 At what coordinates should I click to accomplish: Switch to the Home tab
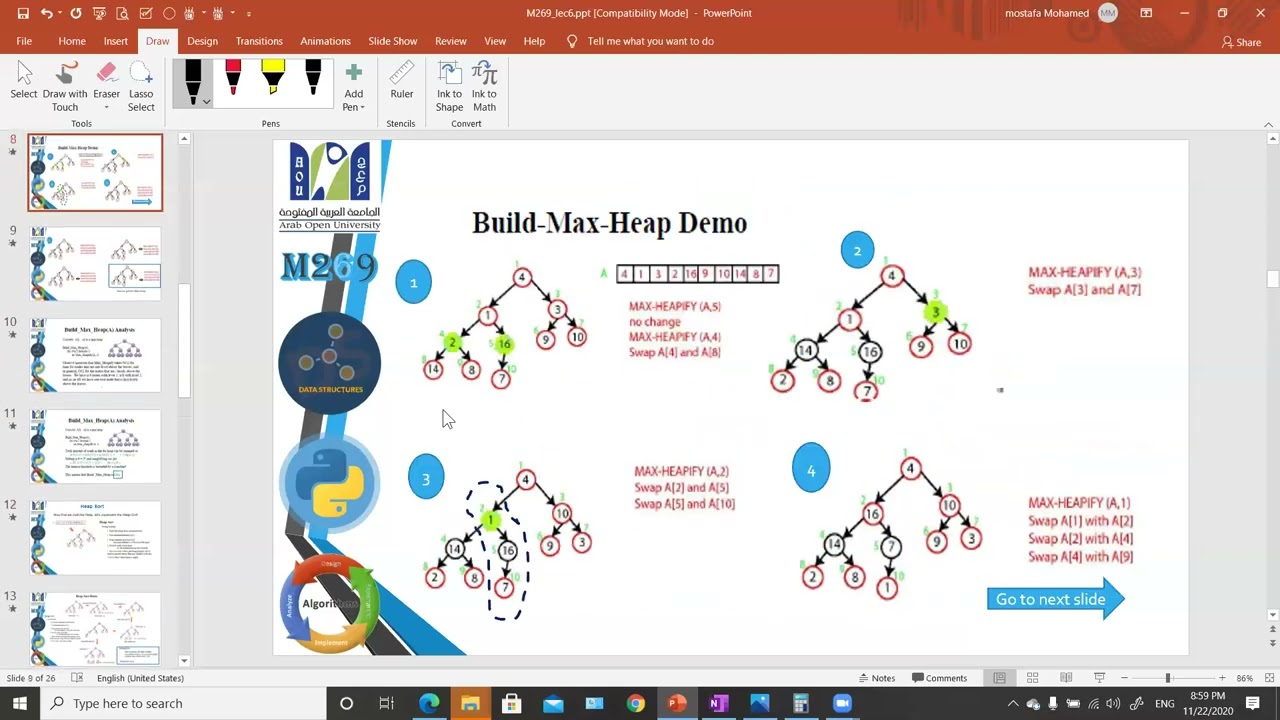[x=72, y=41]
